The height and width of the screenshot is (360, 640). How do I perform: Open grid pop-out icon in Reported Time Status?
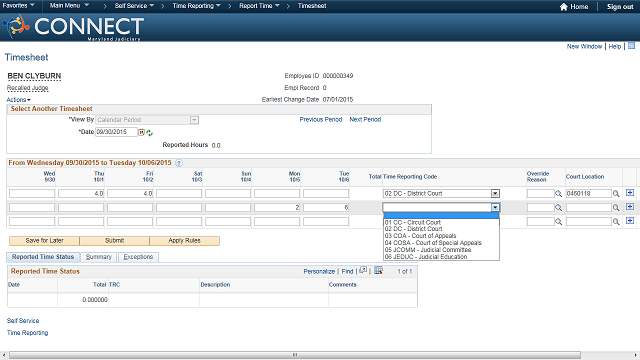(363, 270)
